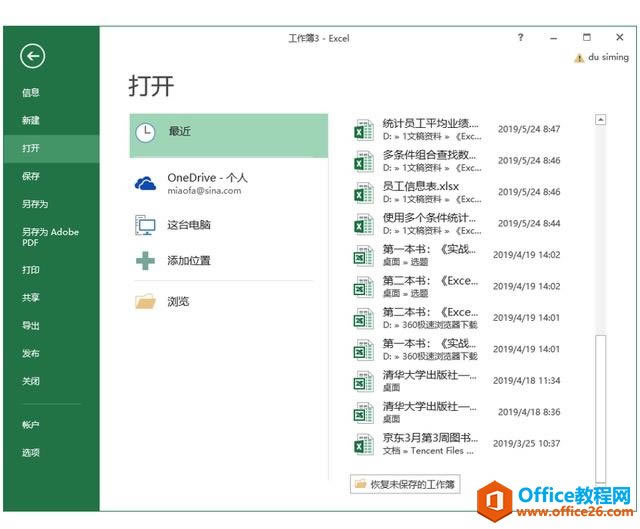The image size is (640, 529).
Task: Open 京东3月第3周图书... file
Action: [457, 444]
